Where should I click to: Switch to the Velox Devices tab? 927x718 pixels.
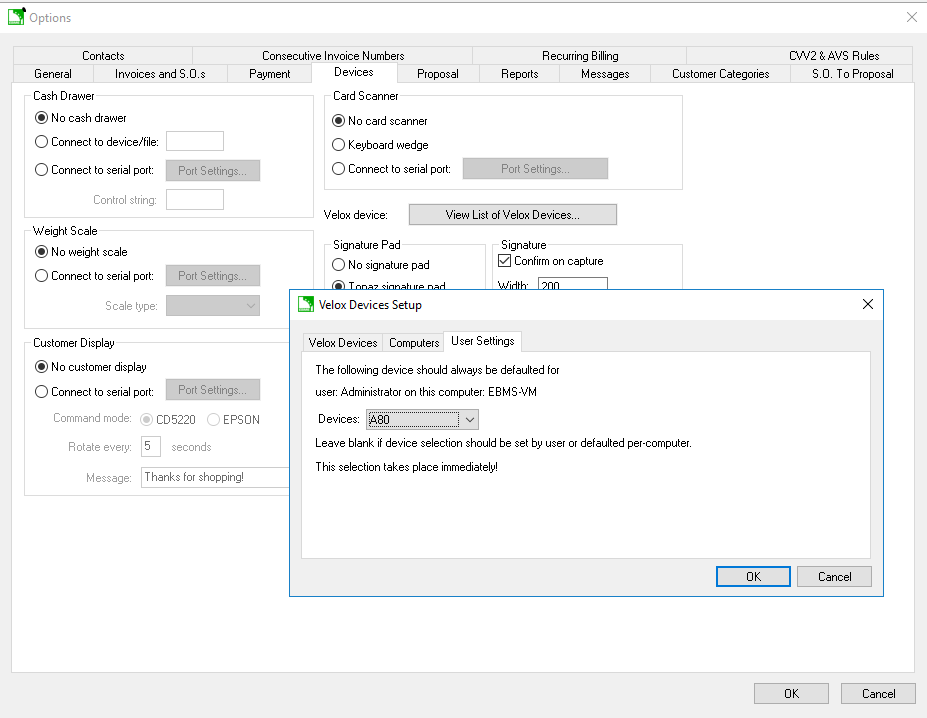coord(343,342)
